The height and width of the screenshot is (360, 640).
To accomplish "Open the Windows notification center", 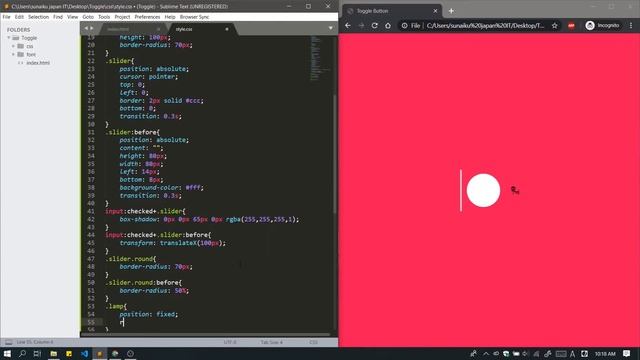I will coord(627,353).
